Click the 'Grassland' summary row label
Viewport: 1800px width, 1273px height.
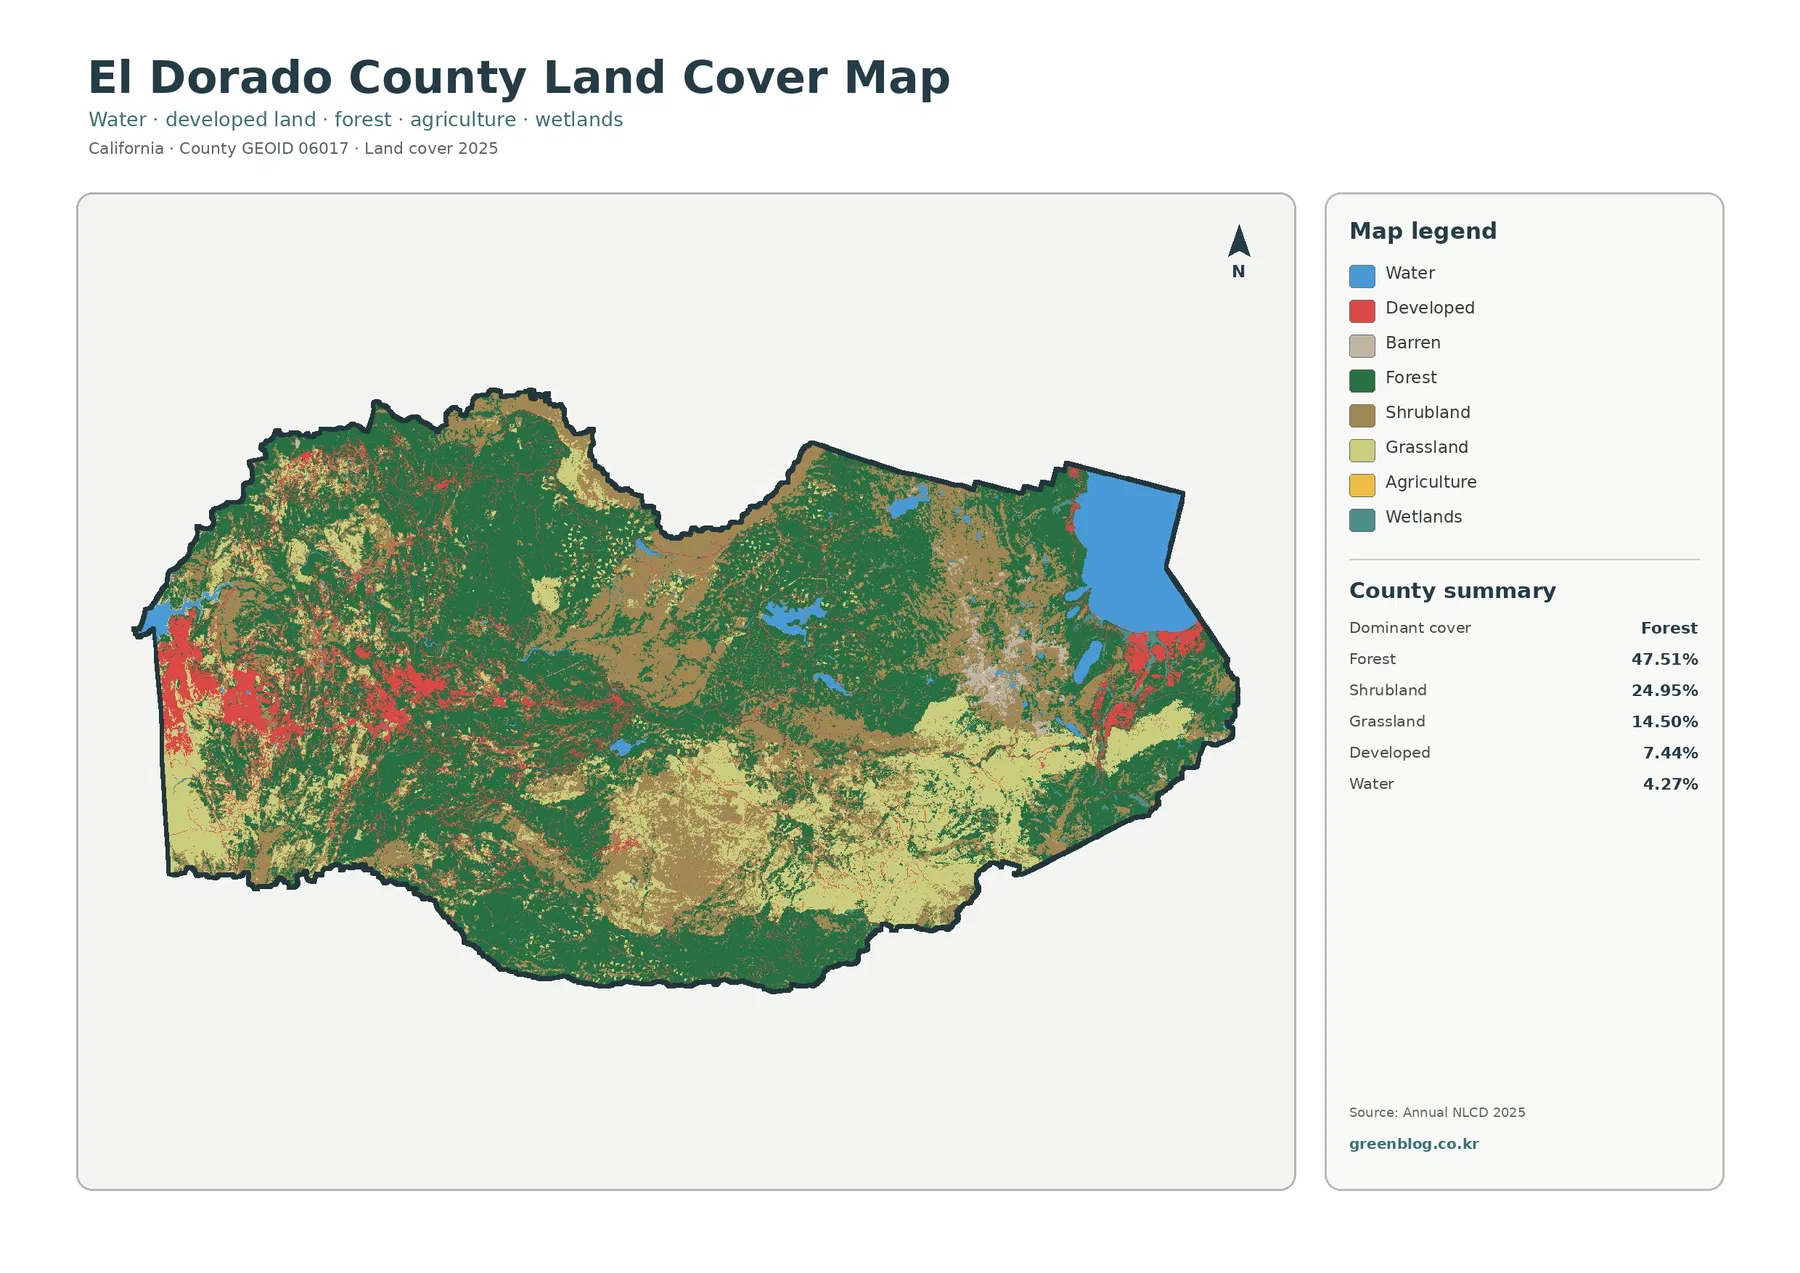(1387, 721)
